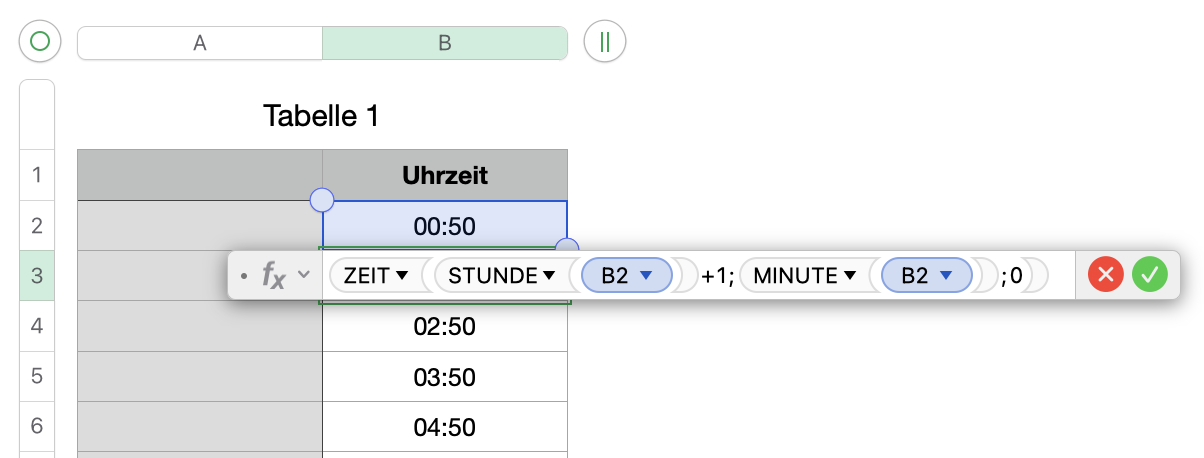Select column B header
The width and height of the screenshot is (1204, 458).
click(x=445, y=43)
